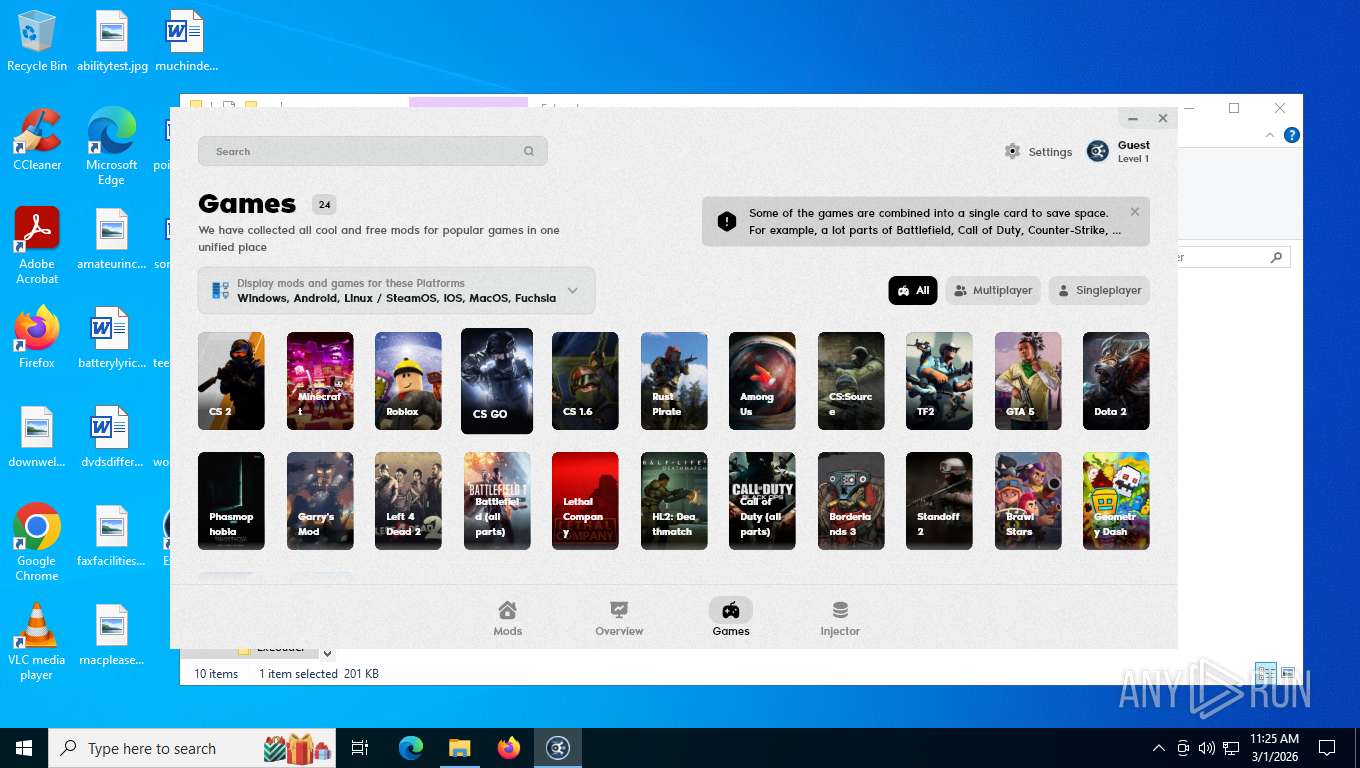Select Microsoft Edge desktop shortcut
1360x768 pixels.
coord(112,147)
